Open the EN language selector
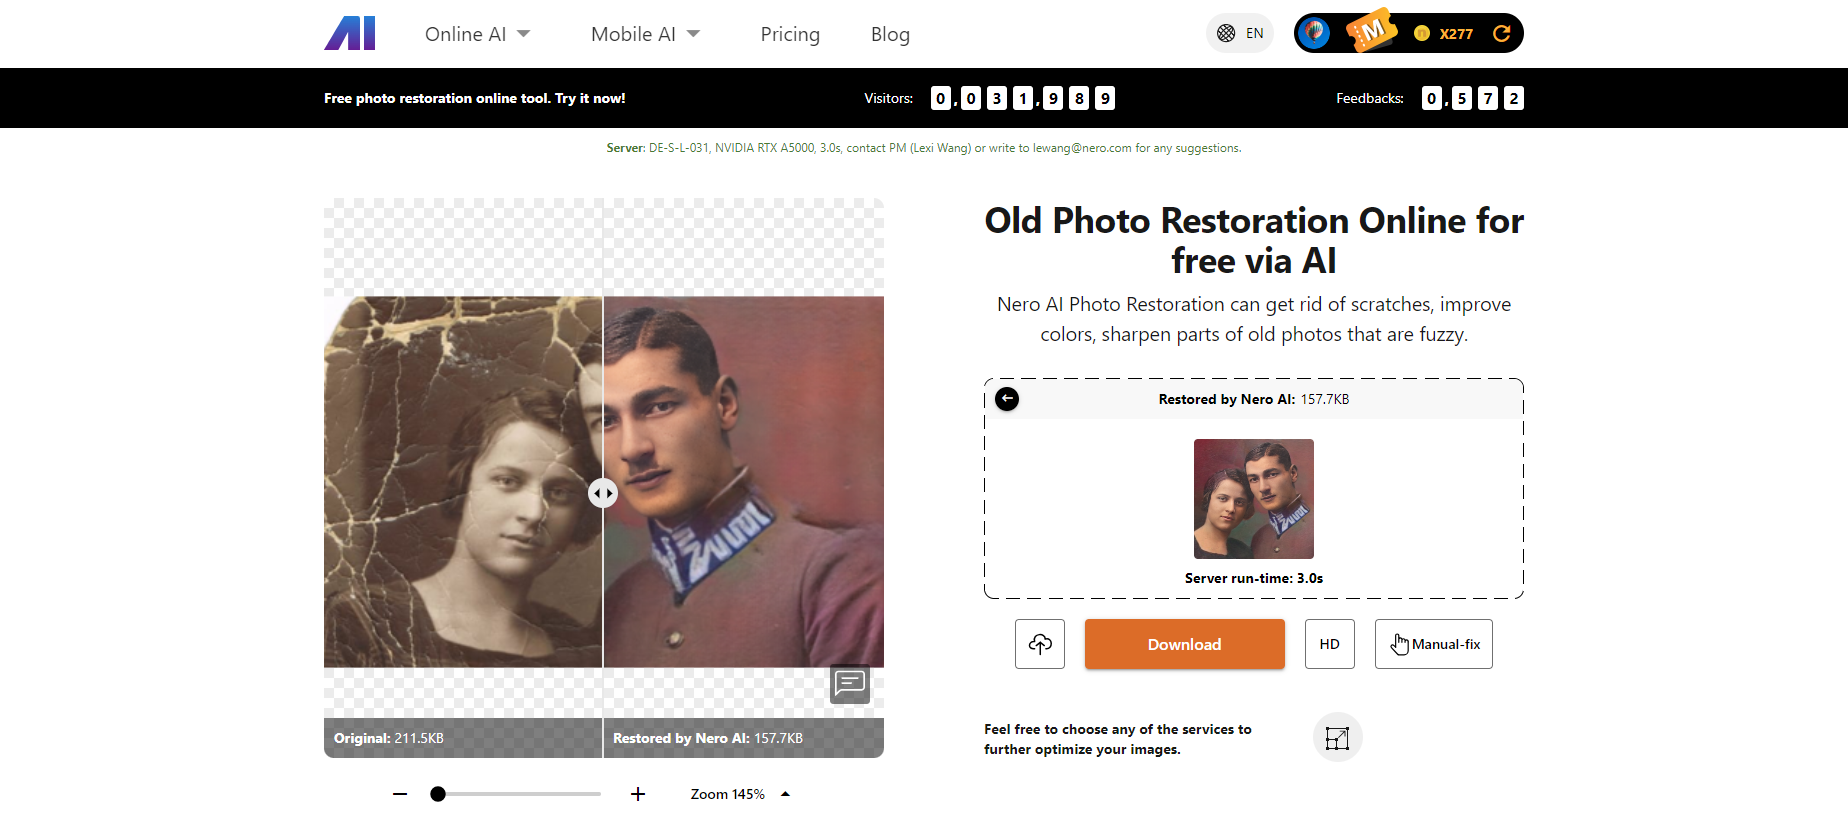 click(x=1240, y=33)
